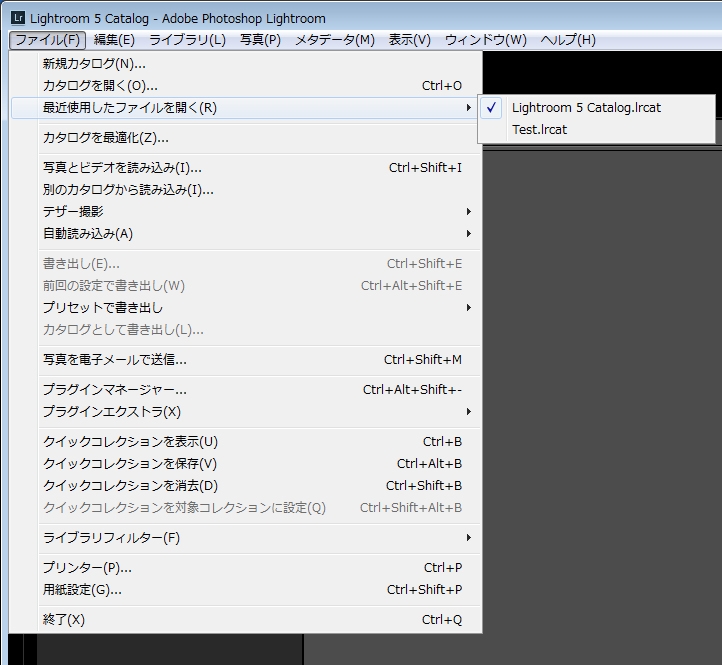Screen dimensions: 722x665
Task: Open Test.lrcat recent catalog
Action: [x=597, y=130]
